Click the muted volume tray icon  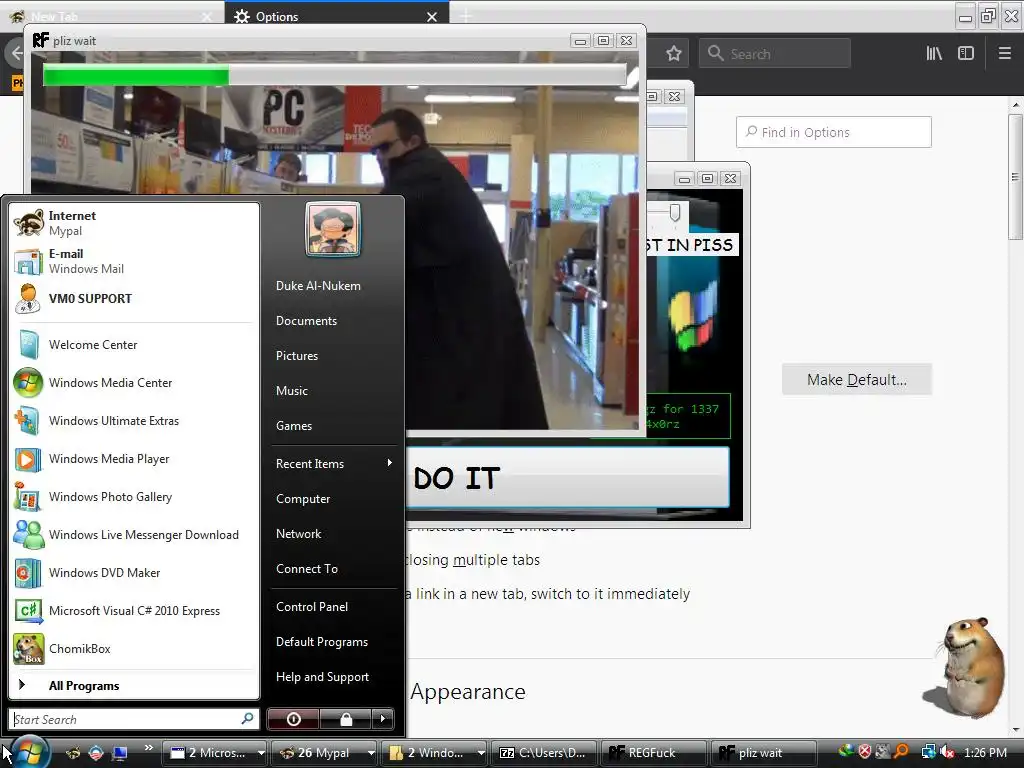pyautogui.click(x=948, y=752)
